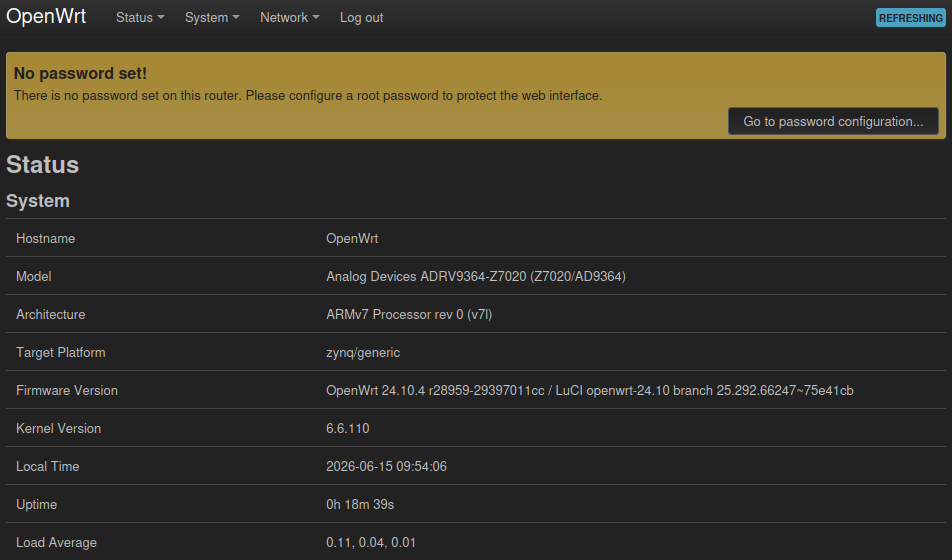Screen dimensions: 952x560
Task: Go to password configuration
Action: (833, 121)
